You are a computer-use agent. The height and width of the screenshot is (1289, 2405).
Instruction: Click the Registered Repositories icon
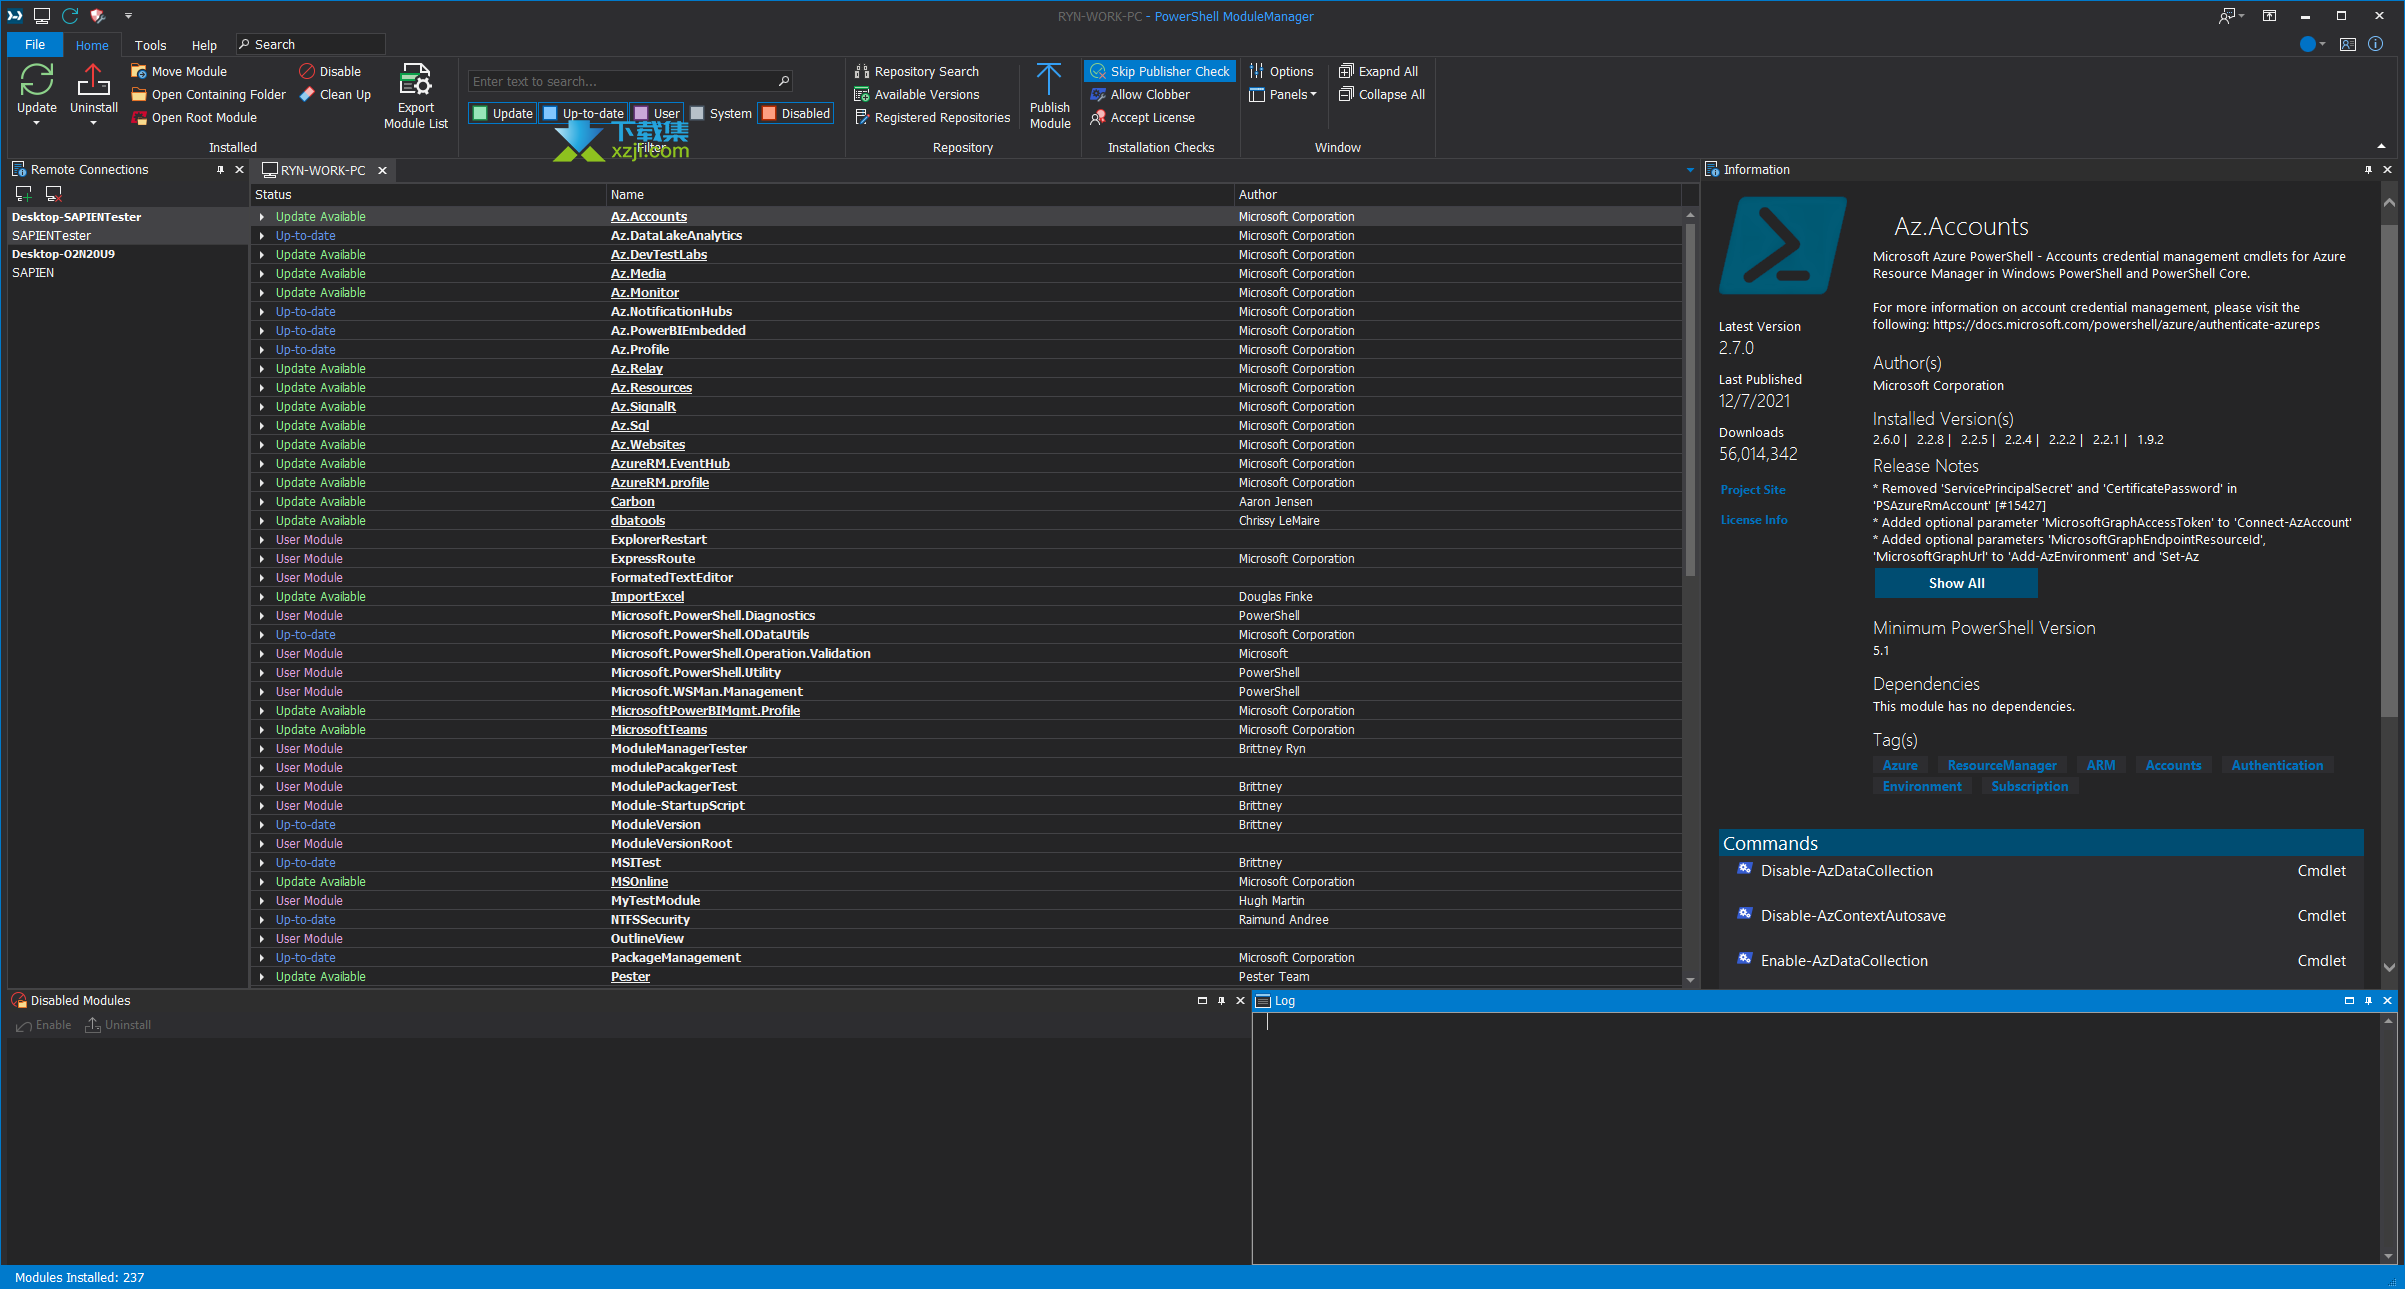click(862, 118)
